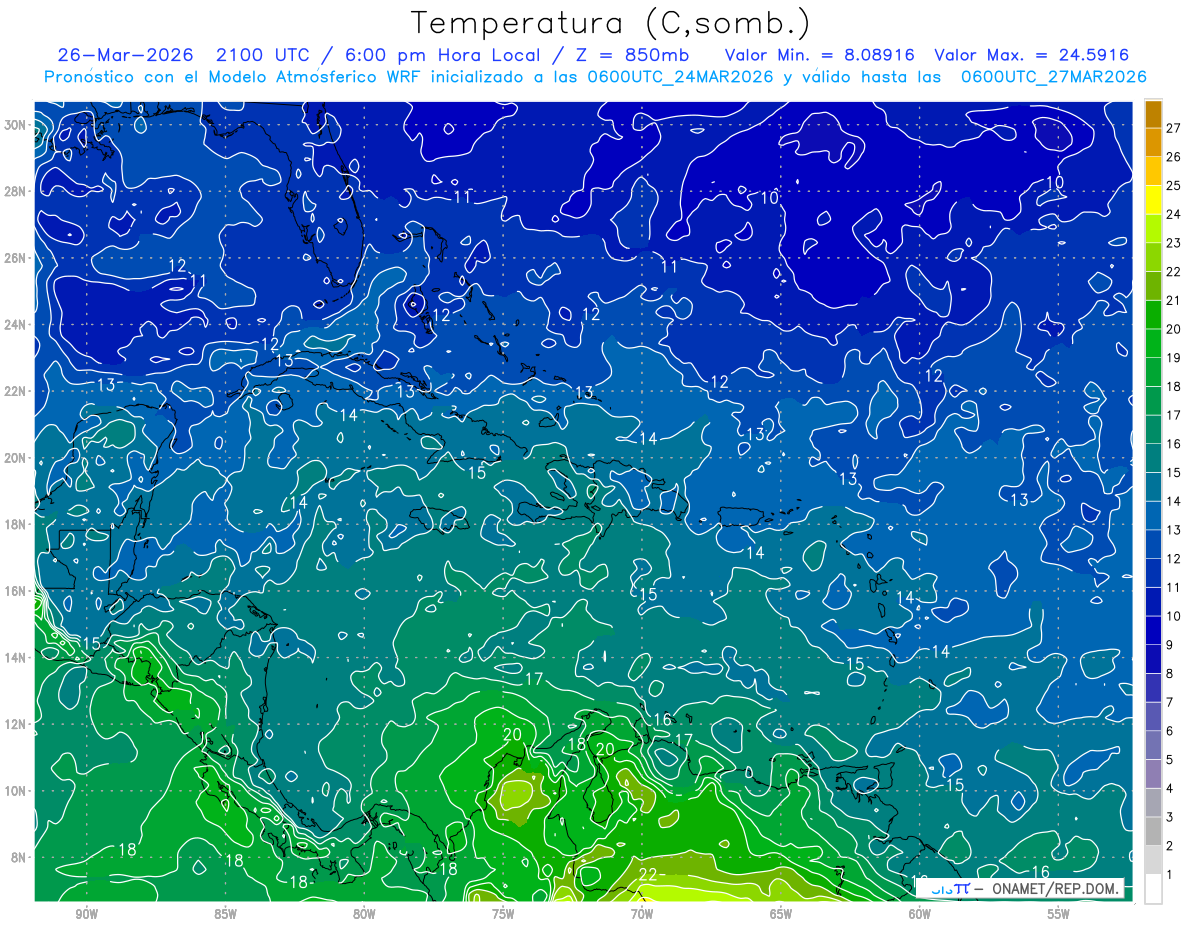Click the Temperatura (C,somb.) chart title

(x=611, y=24)
